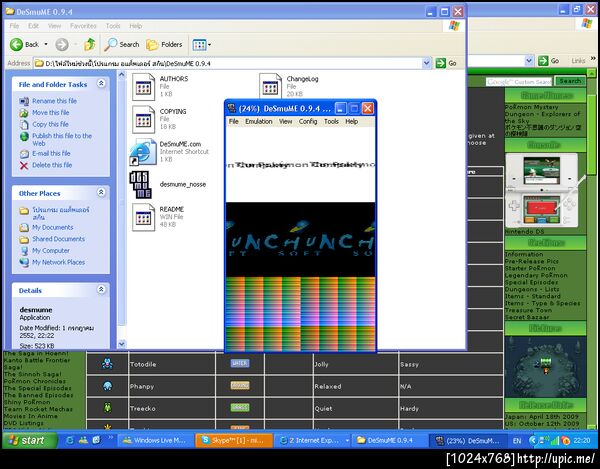Collapse the Other Places panel
The height and width of the screenshot is (469, 600).
pyautogui.click(x=101, y=192)
